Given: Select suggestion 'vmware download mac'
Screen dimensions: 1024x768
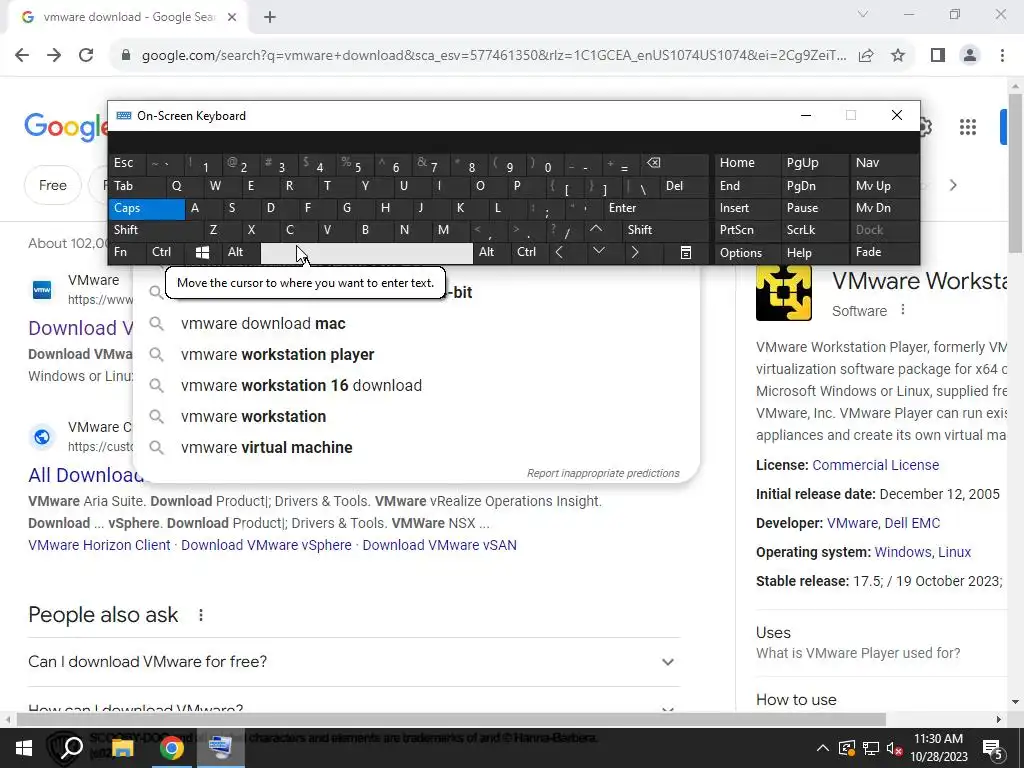Looking at the screenshot, I should click(x=416, y=323).
